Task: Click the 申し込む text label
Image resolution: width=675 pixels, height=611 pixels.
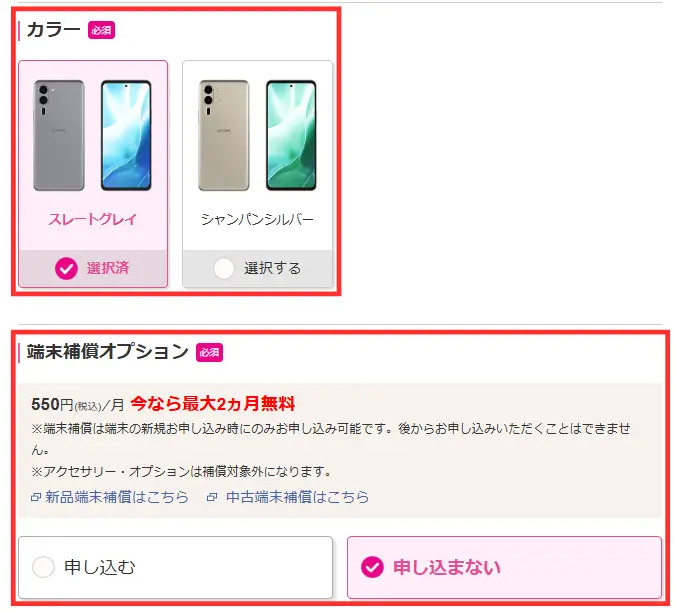Action: (x=100, y=567)
